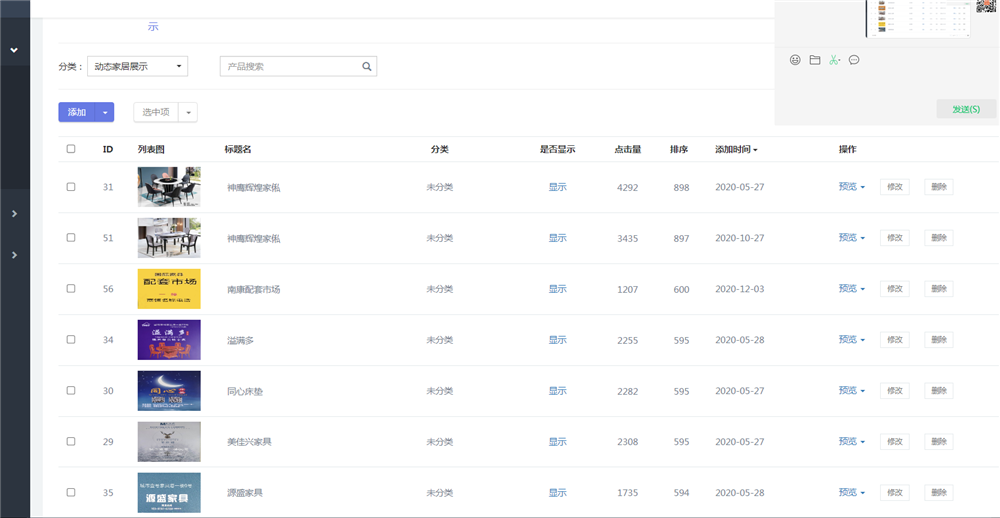This screenshot has height=518, width=1000.
Task: Toggle the select-all checkbox in table header
Action: (71, 149)
